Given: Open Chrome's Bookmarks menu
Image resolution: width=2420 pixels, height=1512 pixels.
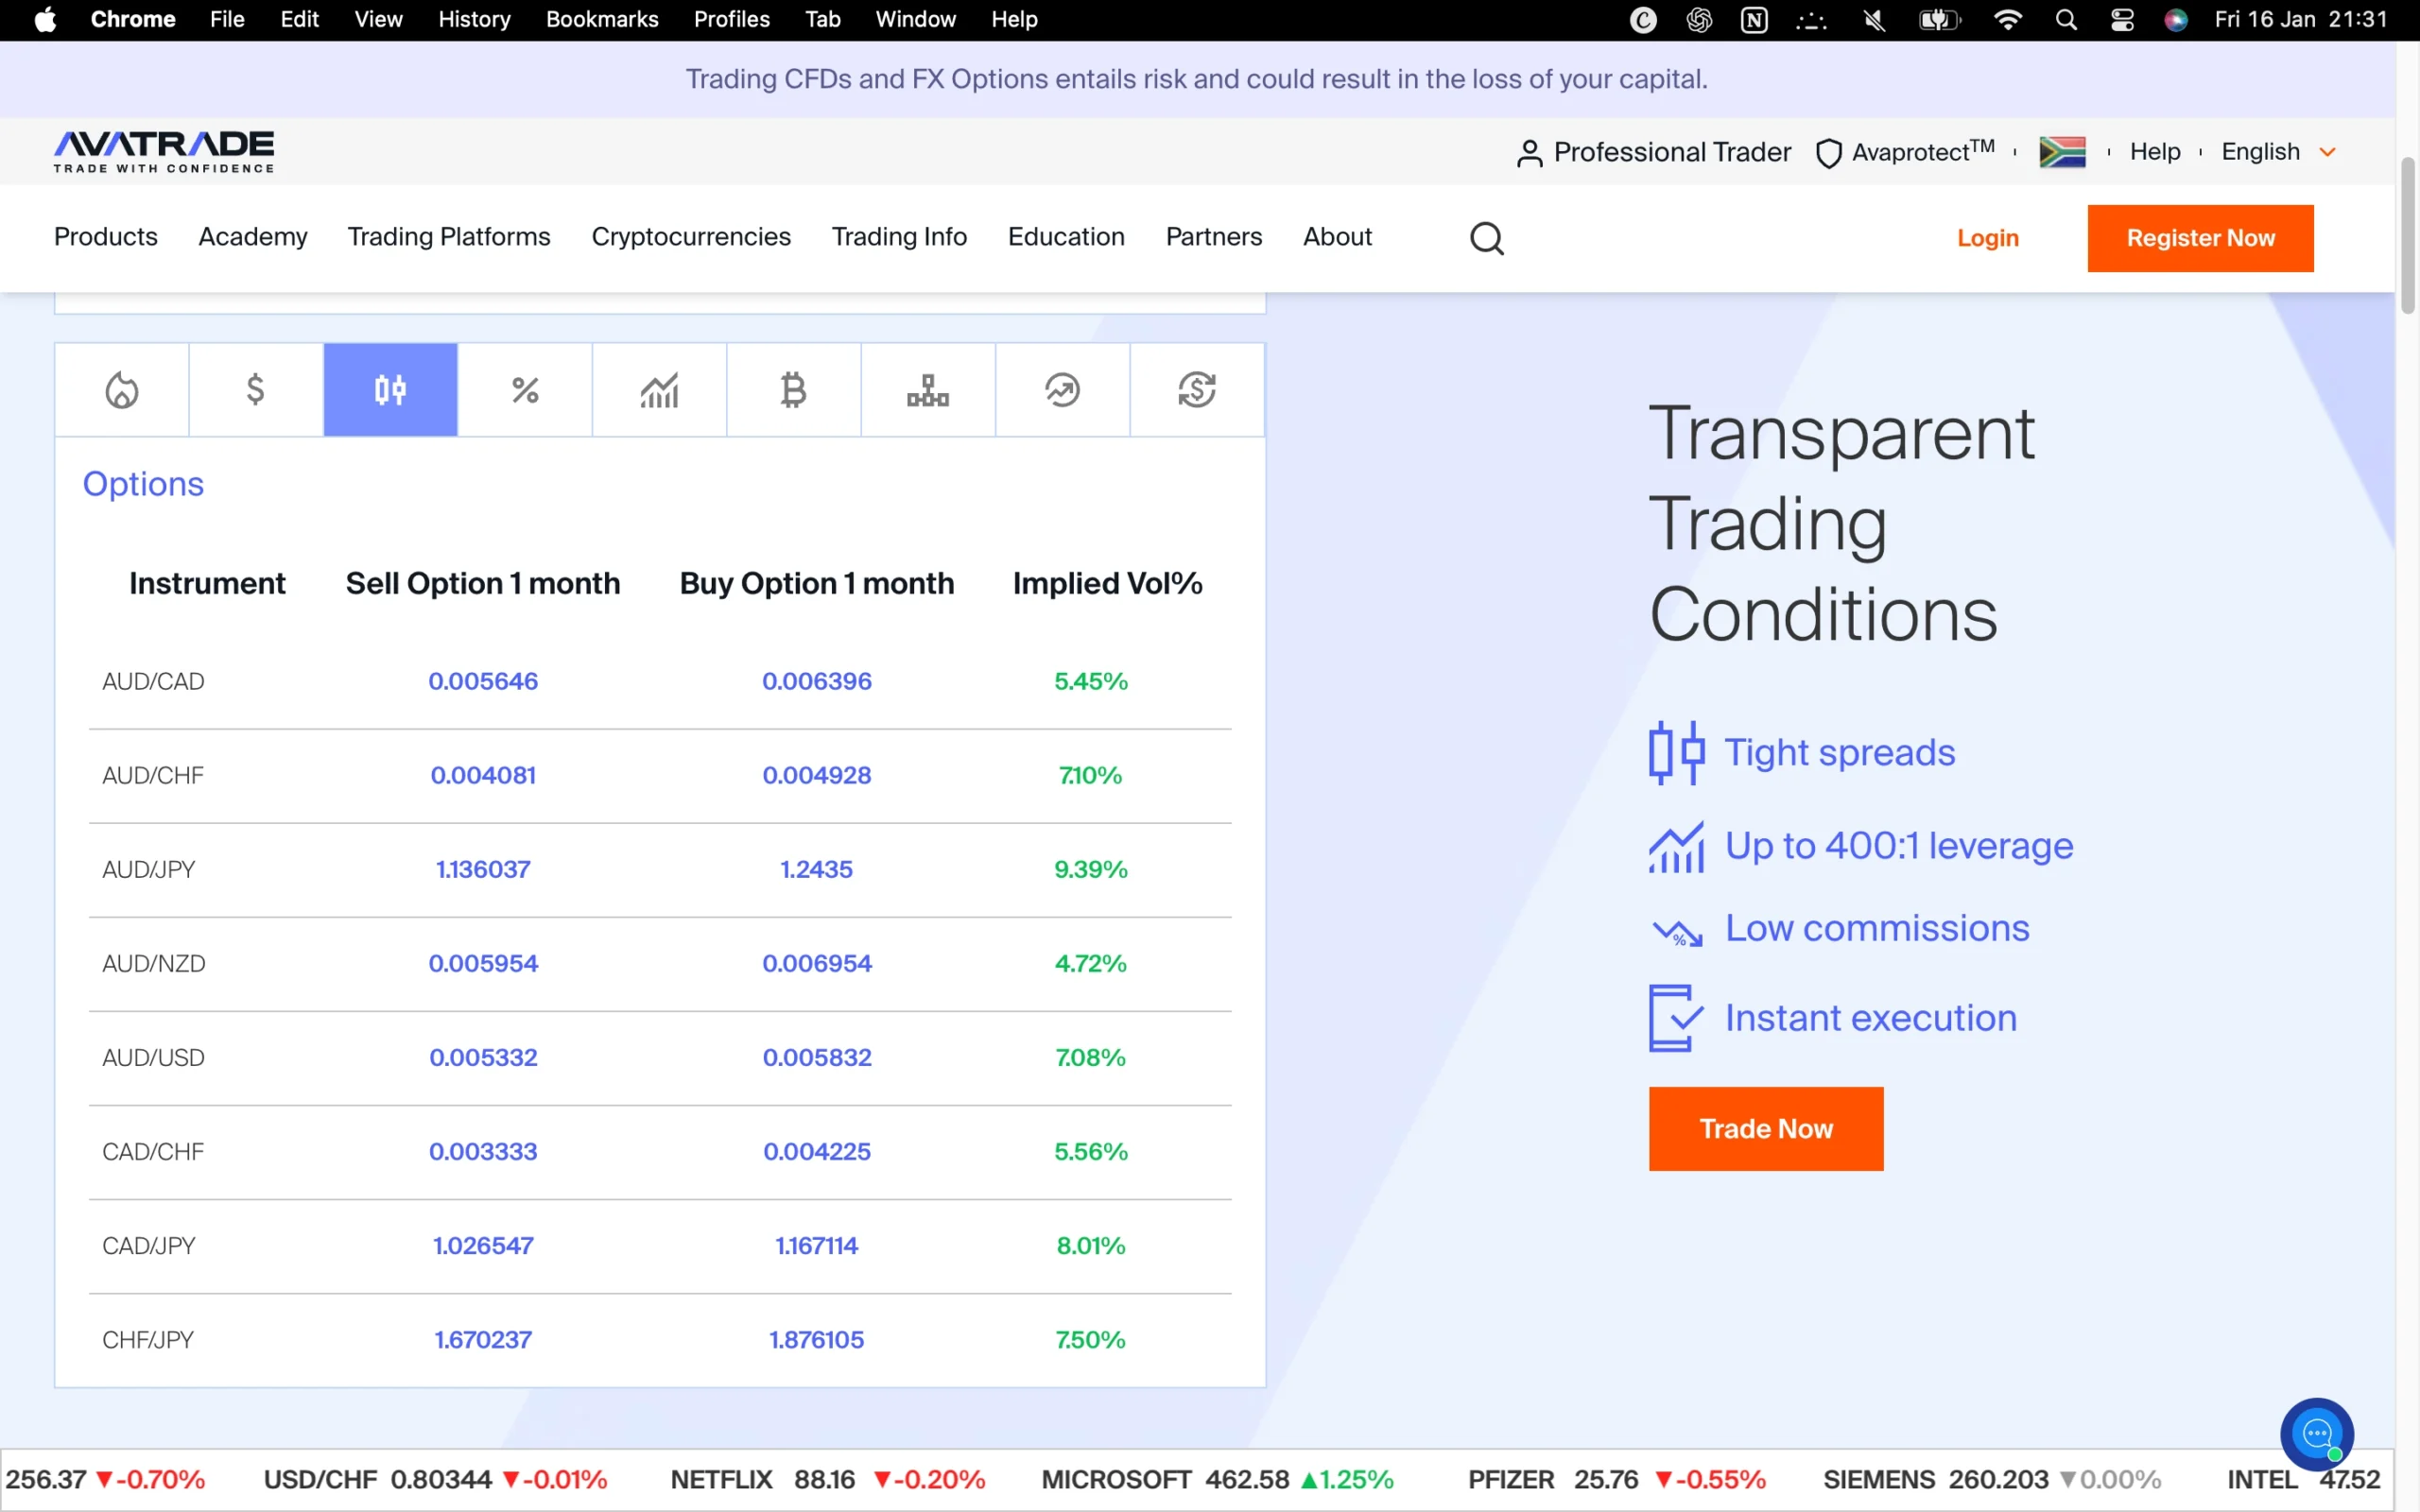Looking at the screenshot, I should (602, 19).
